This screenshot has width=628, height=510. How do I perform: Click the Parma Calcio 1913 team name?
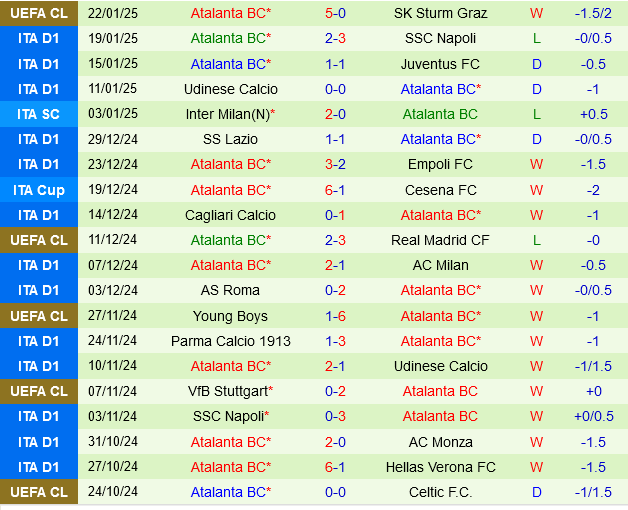(x=230, y=341)
